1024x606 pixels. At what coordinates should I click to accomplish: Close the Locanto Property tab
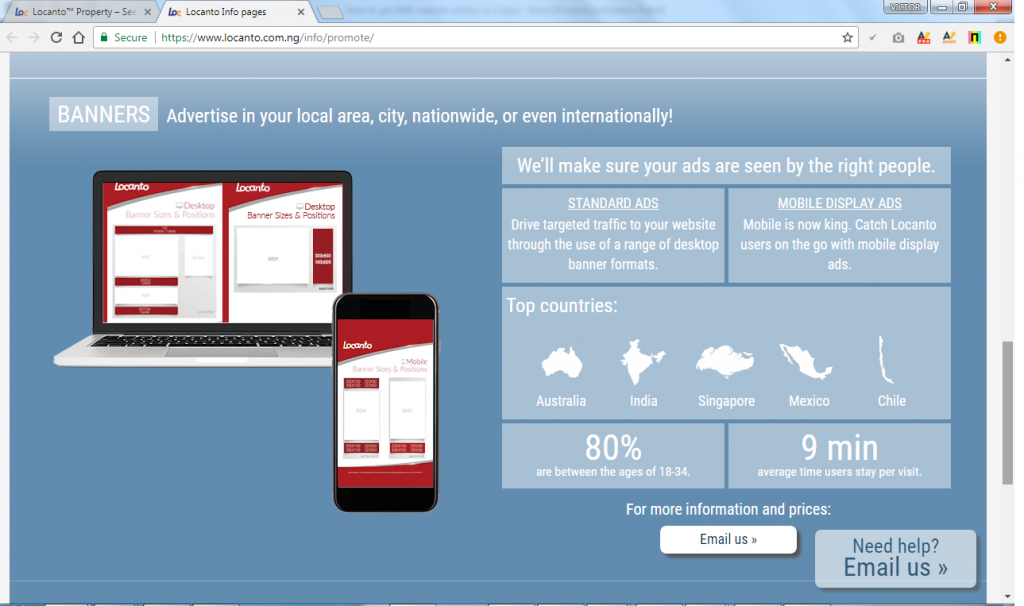click(x=147, y=12)
